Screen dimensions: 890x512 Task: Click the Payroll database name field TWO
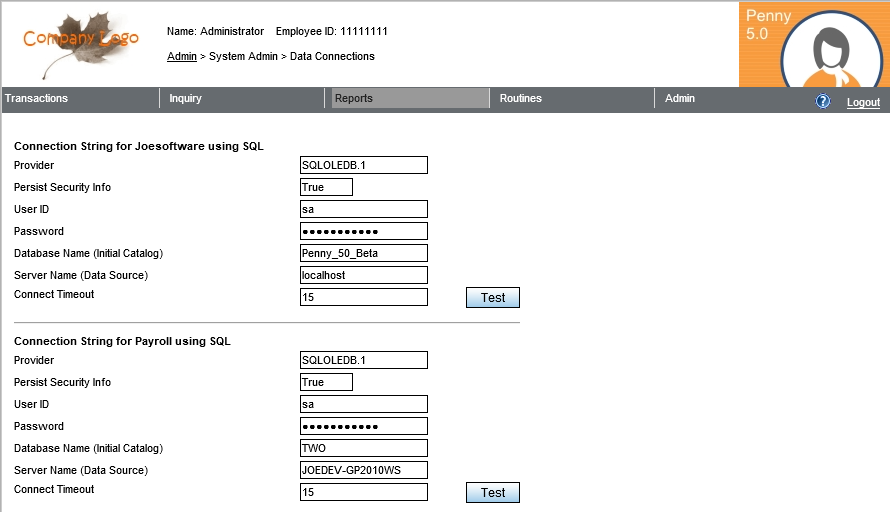tap(364, 448)
